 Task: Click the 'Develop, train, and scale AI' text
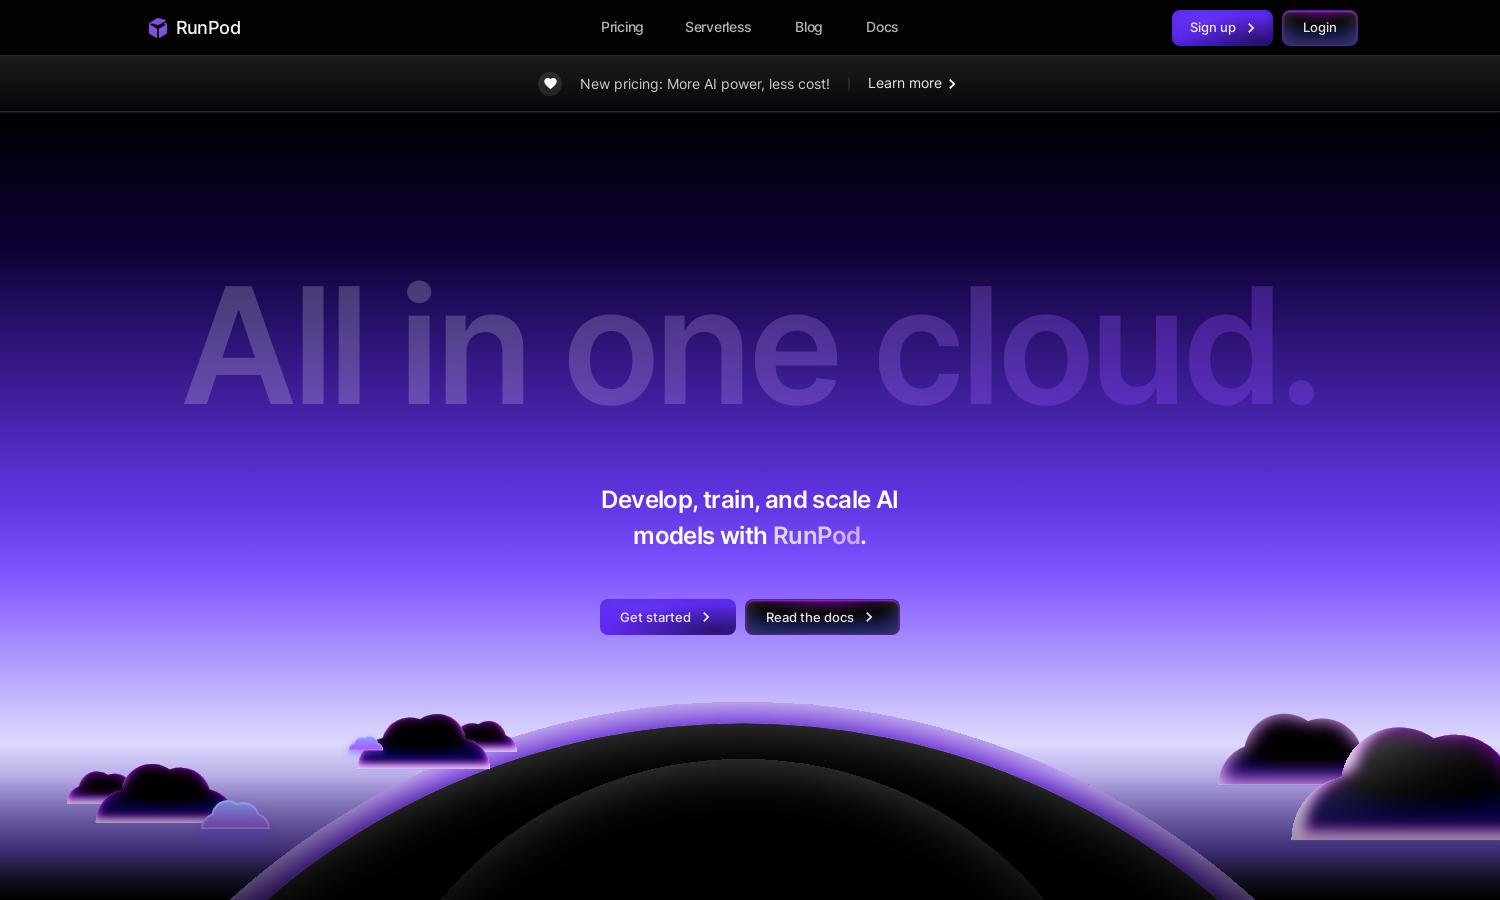[x=750, y=499]
